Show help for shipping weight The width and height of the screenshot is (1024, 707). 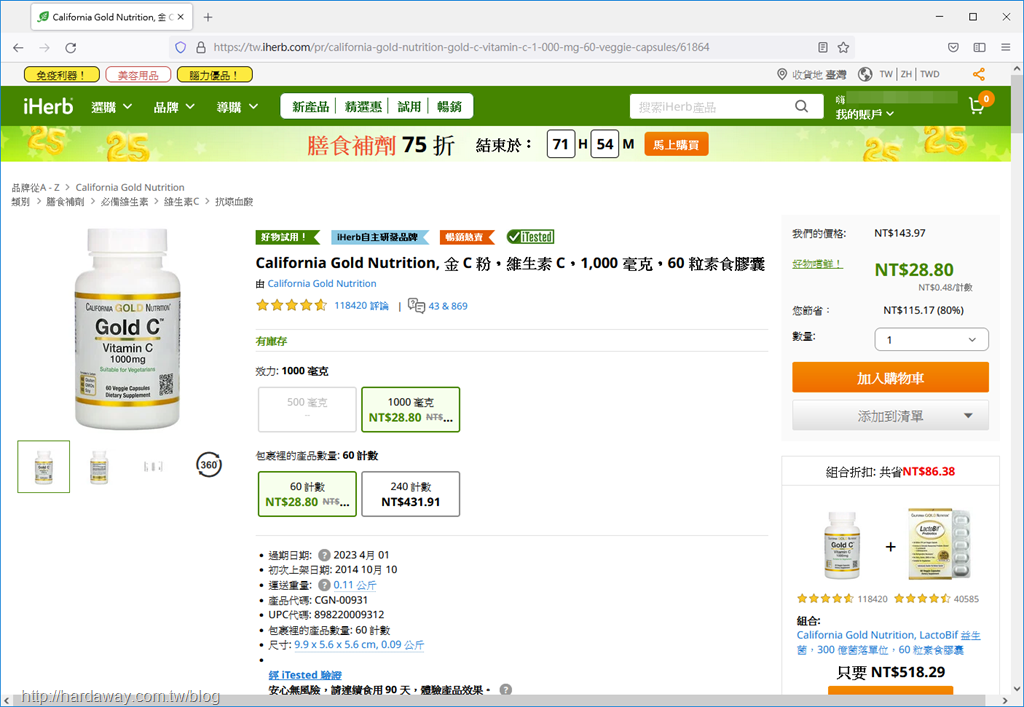coord(324,585)
